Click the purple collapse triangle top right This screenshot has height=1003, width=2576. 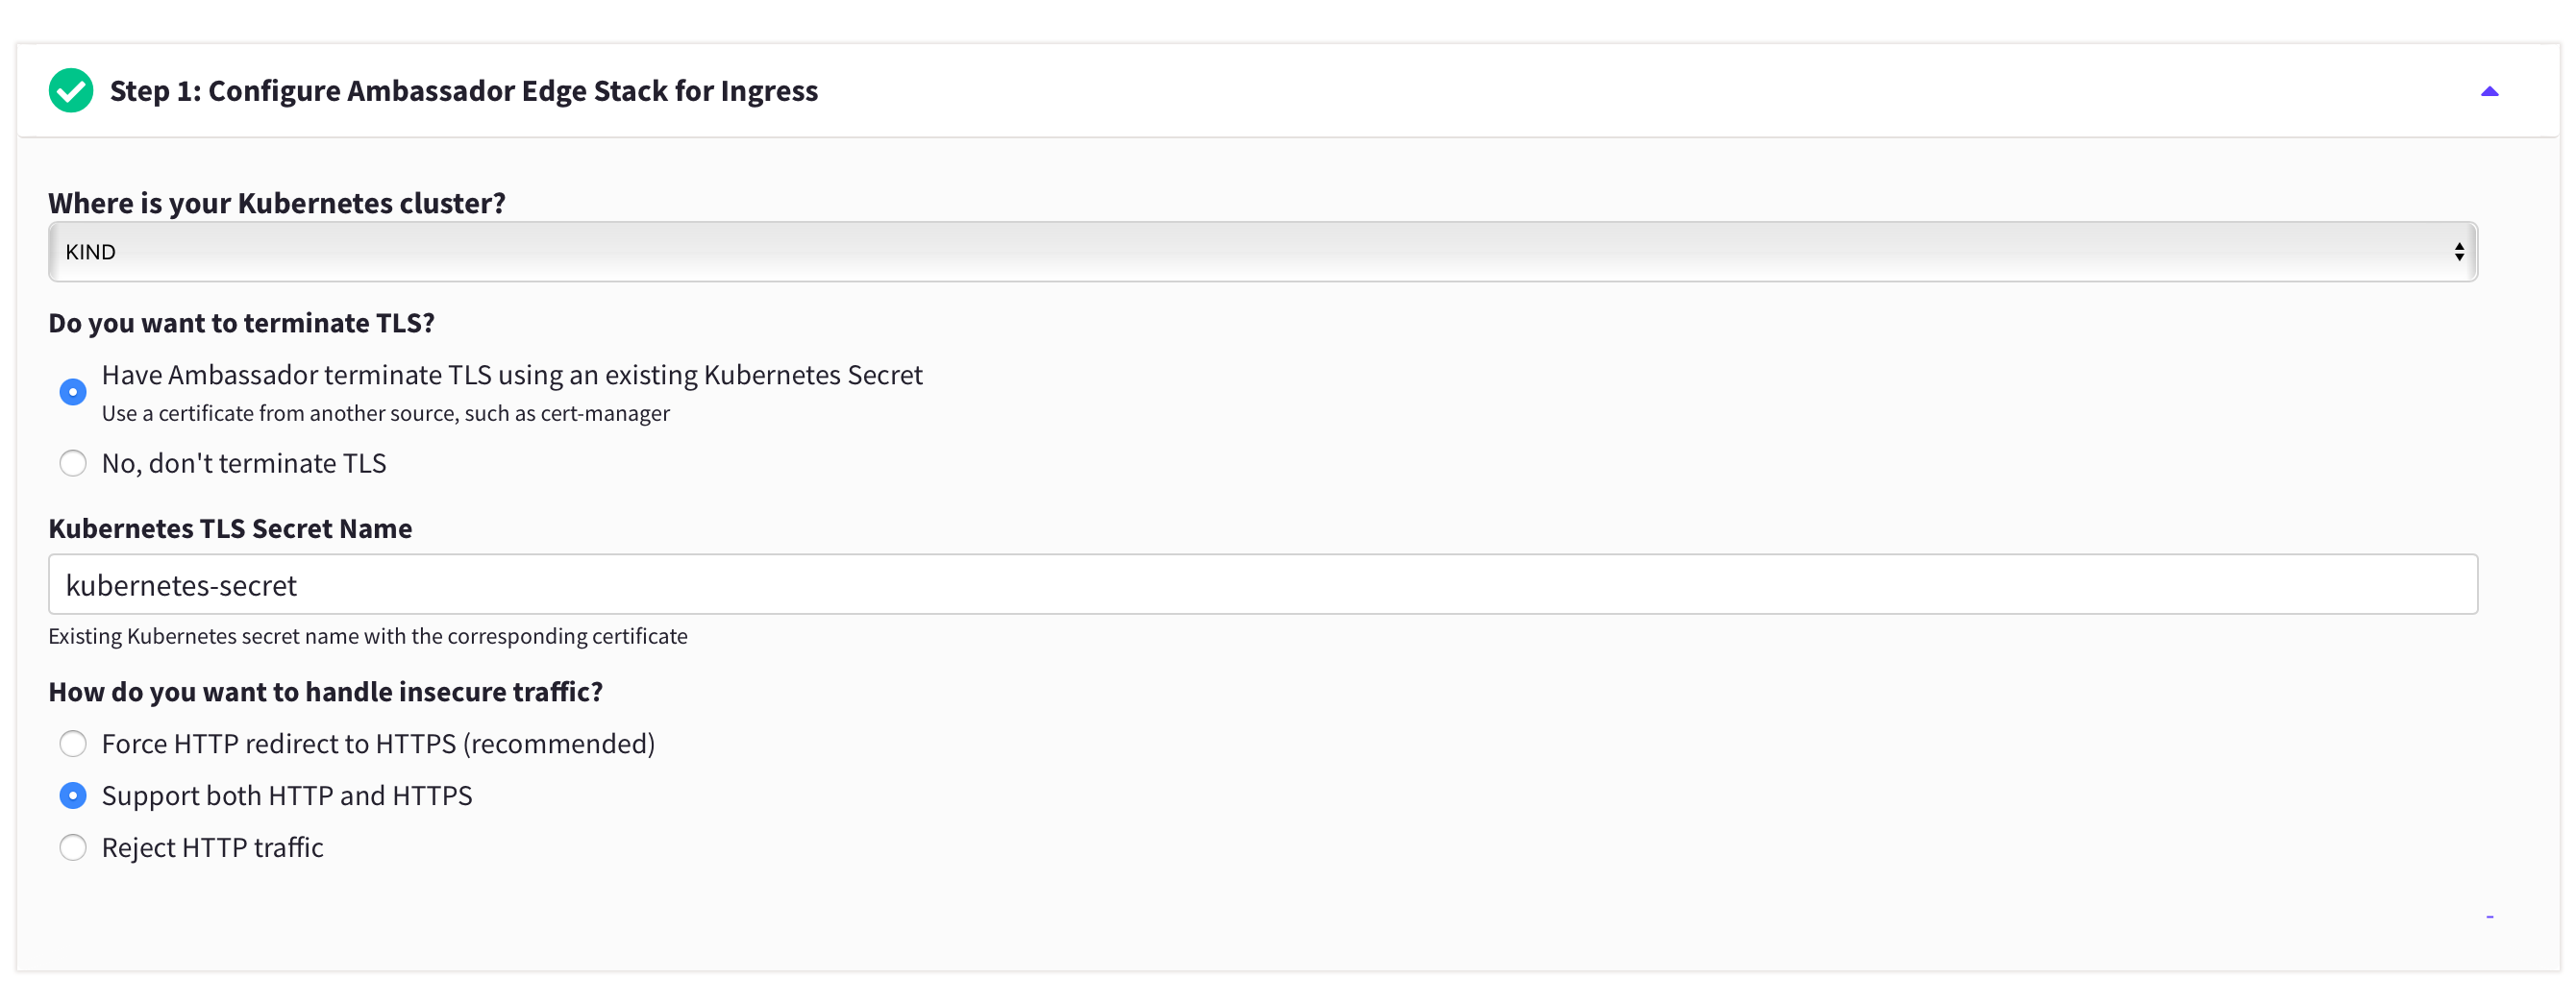pos(2490,90)
